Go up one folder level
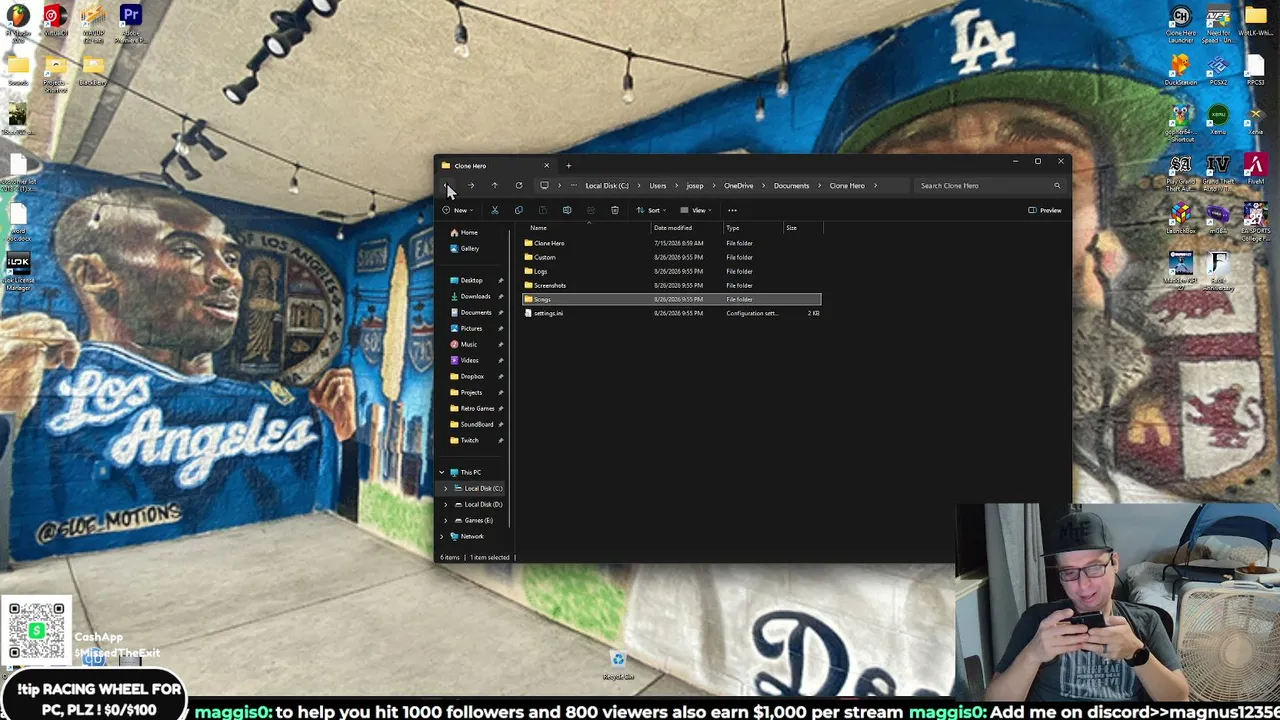The height and width of the screenshot is (720, 1280). 494,185
